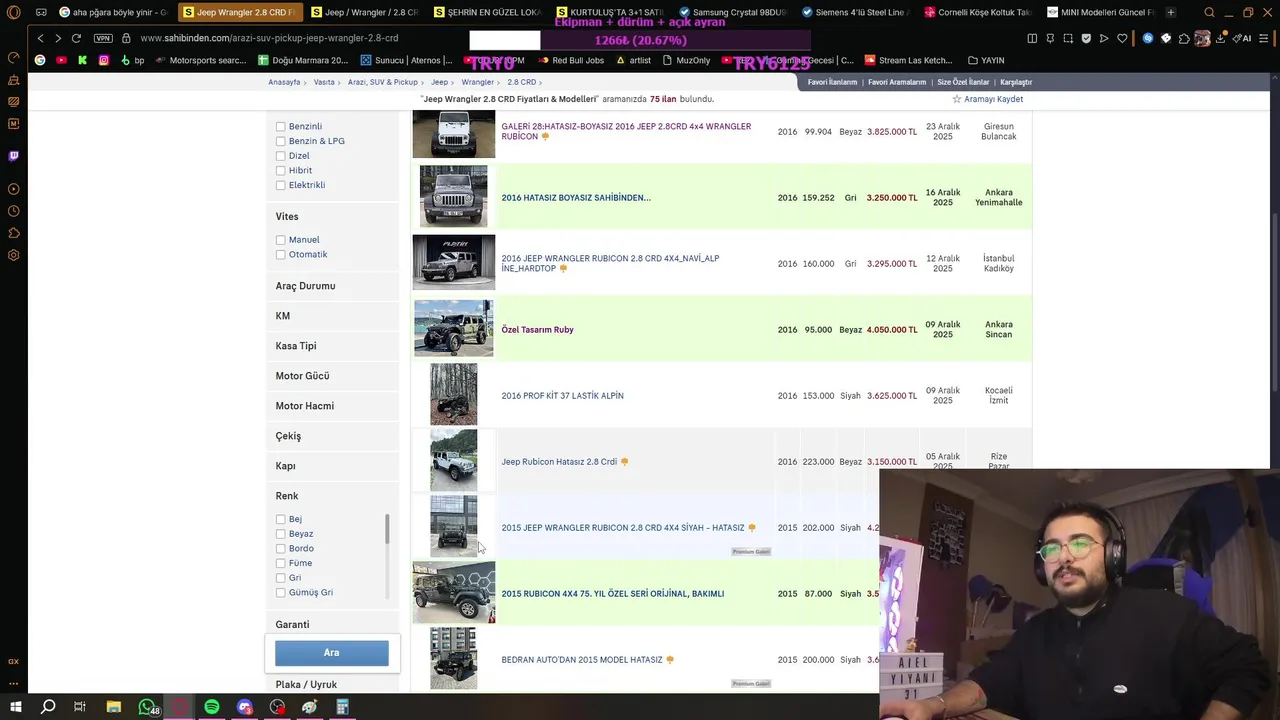The width and height of the screenshot is (1280, 720).
Task: Check the Otomatik gearbox filter
Action: [280, 254]
